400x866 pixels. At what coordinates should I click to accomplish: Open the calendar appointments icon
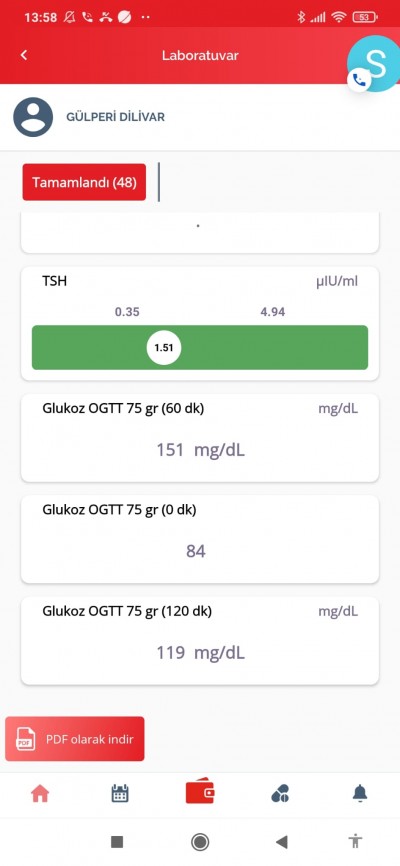120,794
